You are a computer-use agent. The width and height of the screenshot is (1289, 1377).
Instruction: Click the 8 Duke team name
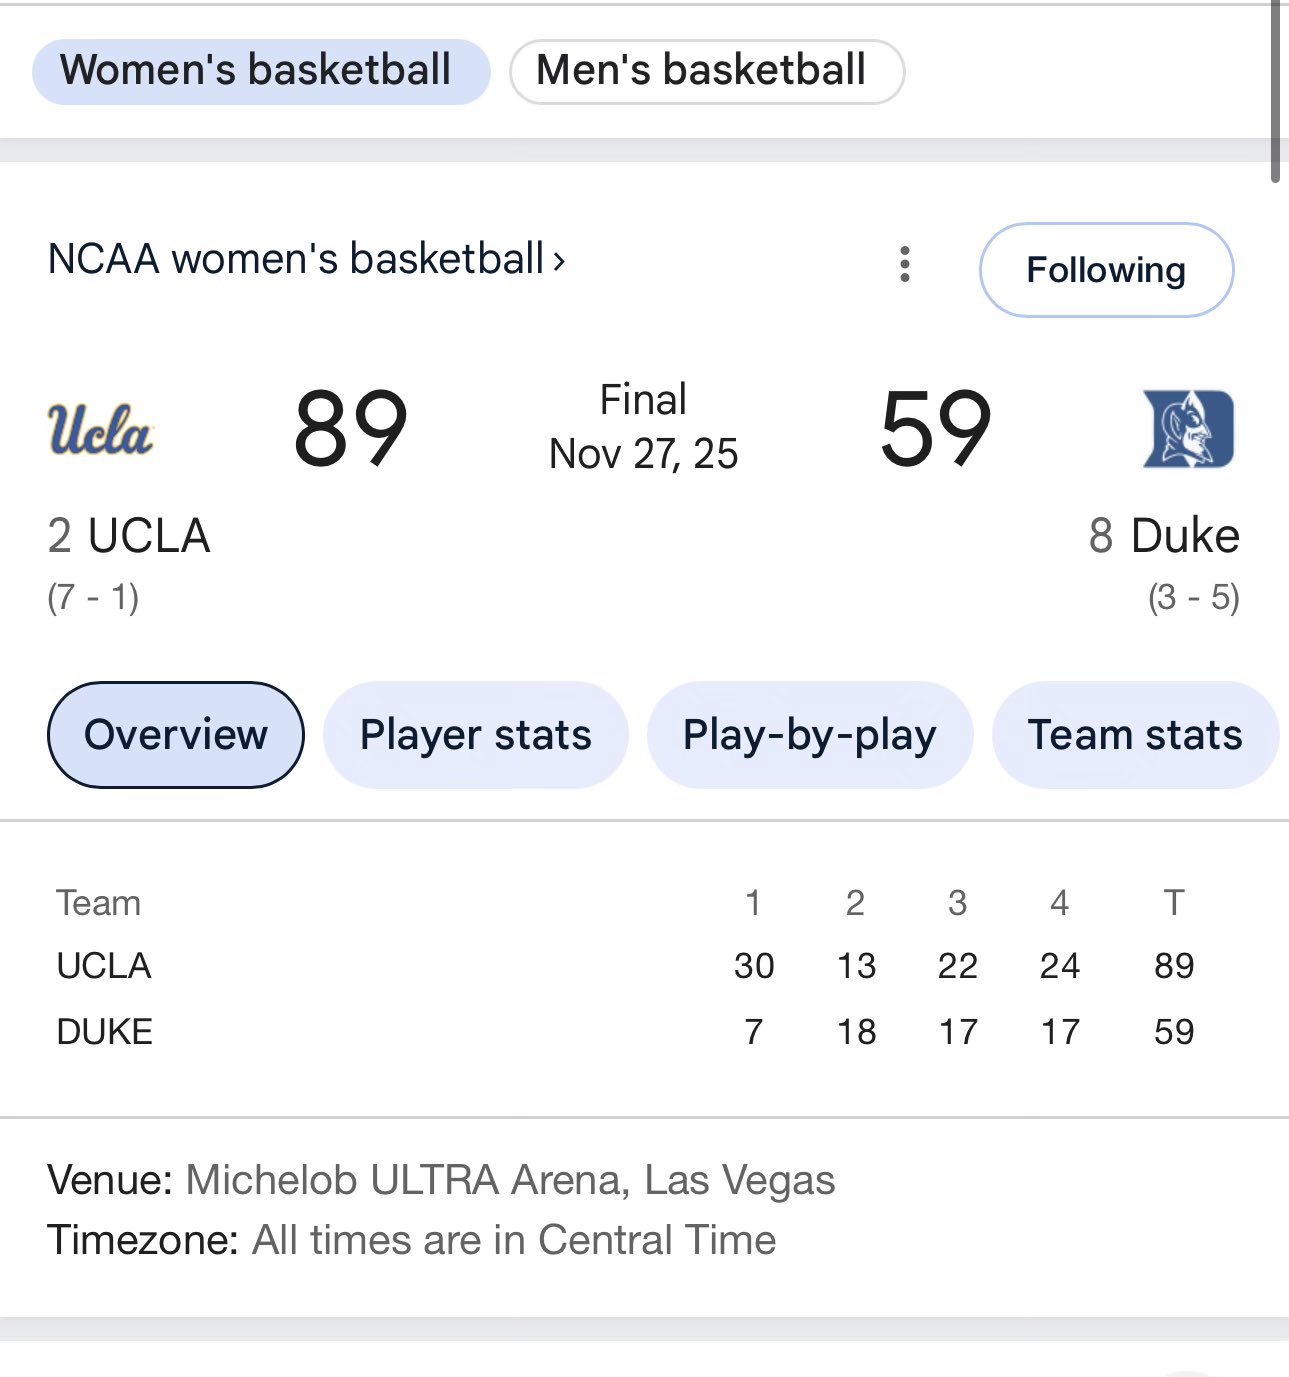1164,536
